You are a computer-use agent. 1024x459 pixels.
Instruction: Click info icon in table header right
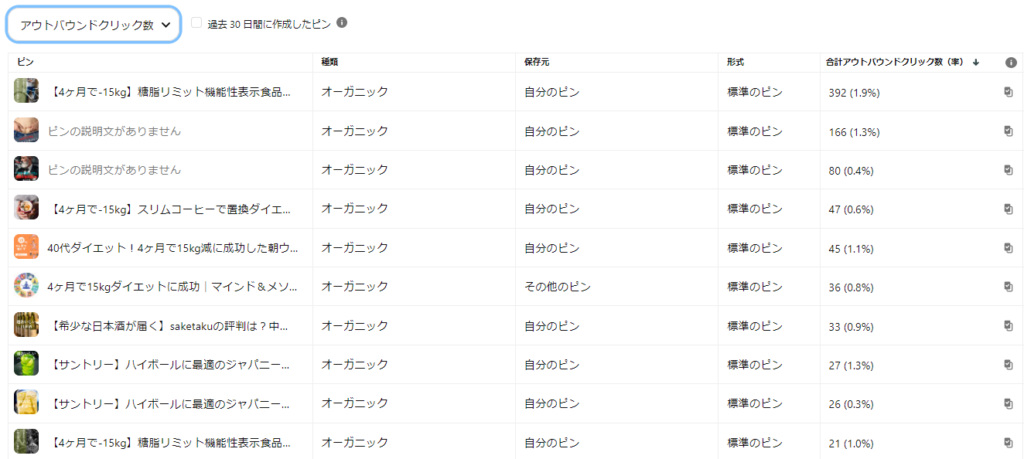[1010, 63]
